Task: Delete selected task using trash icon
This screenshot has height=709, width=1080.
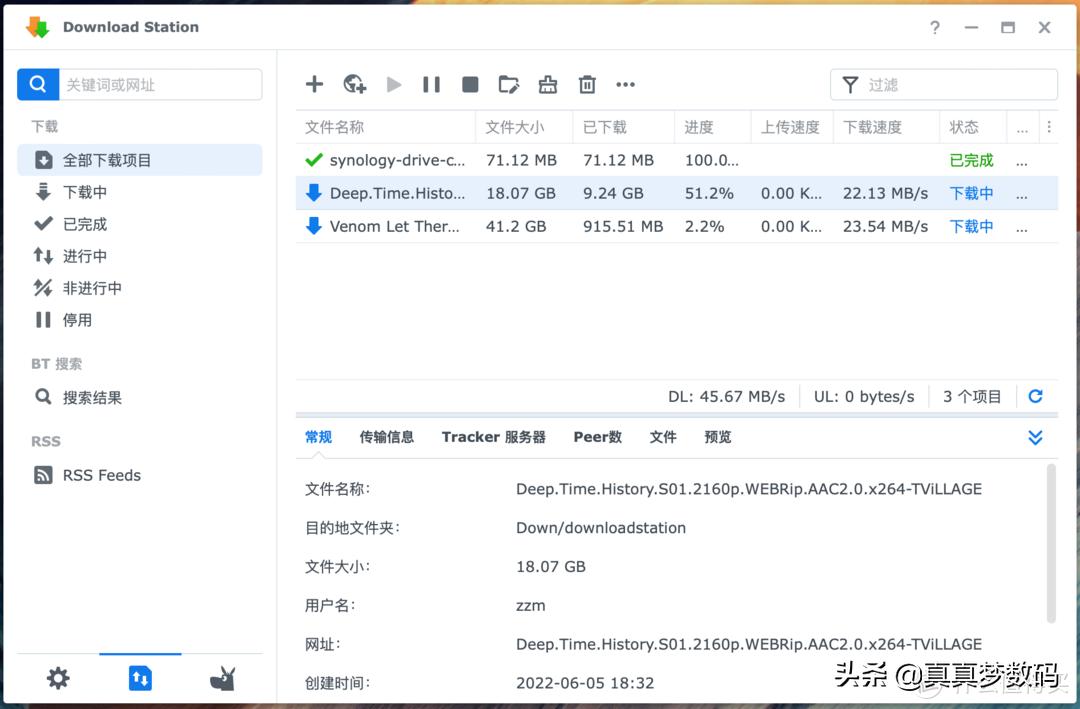Action: tap(586, 84)
